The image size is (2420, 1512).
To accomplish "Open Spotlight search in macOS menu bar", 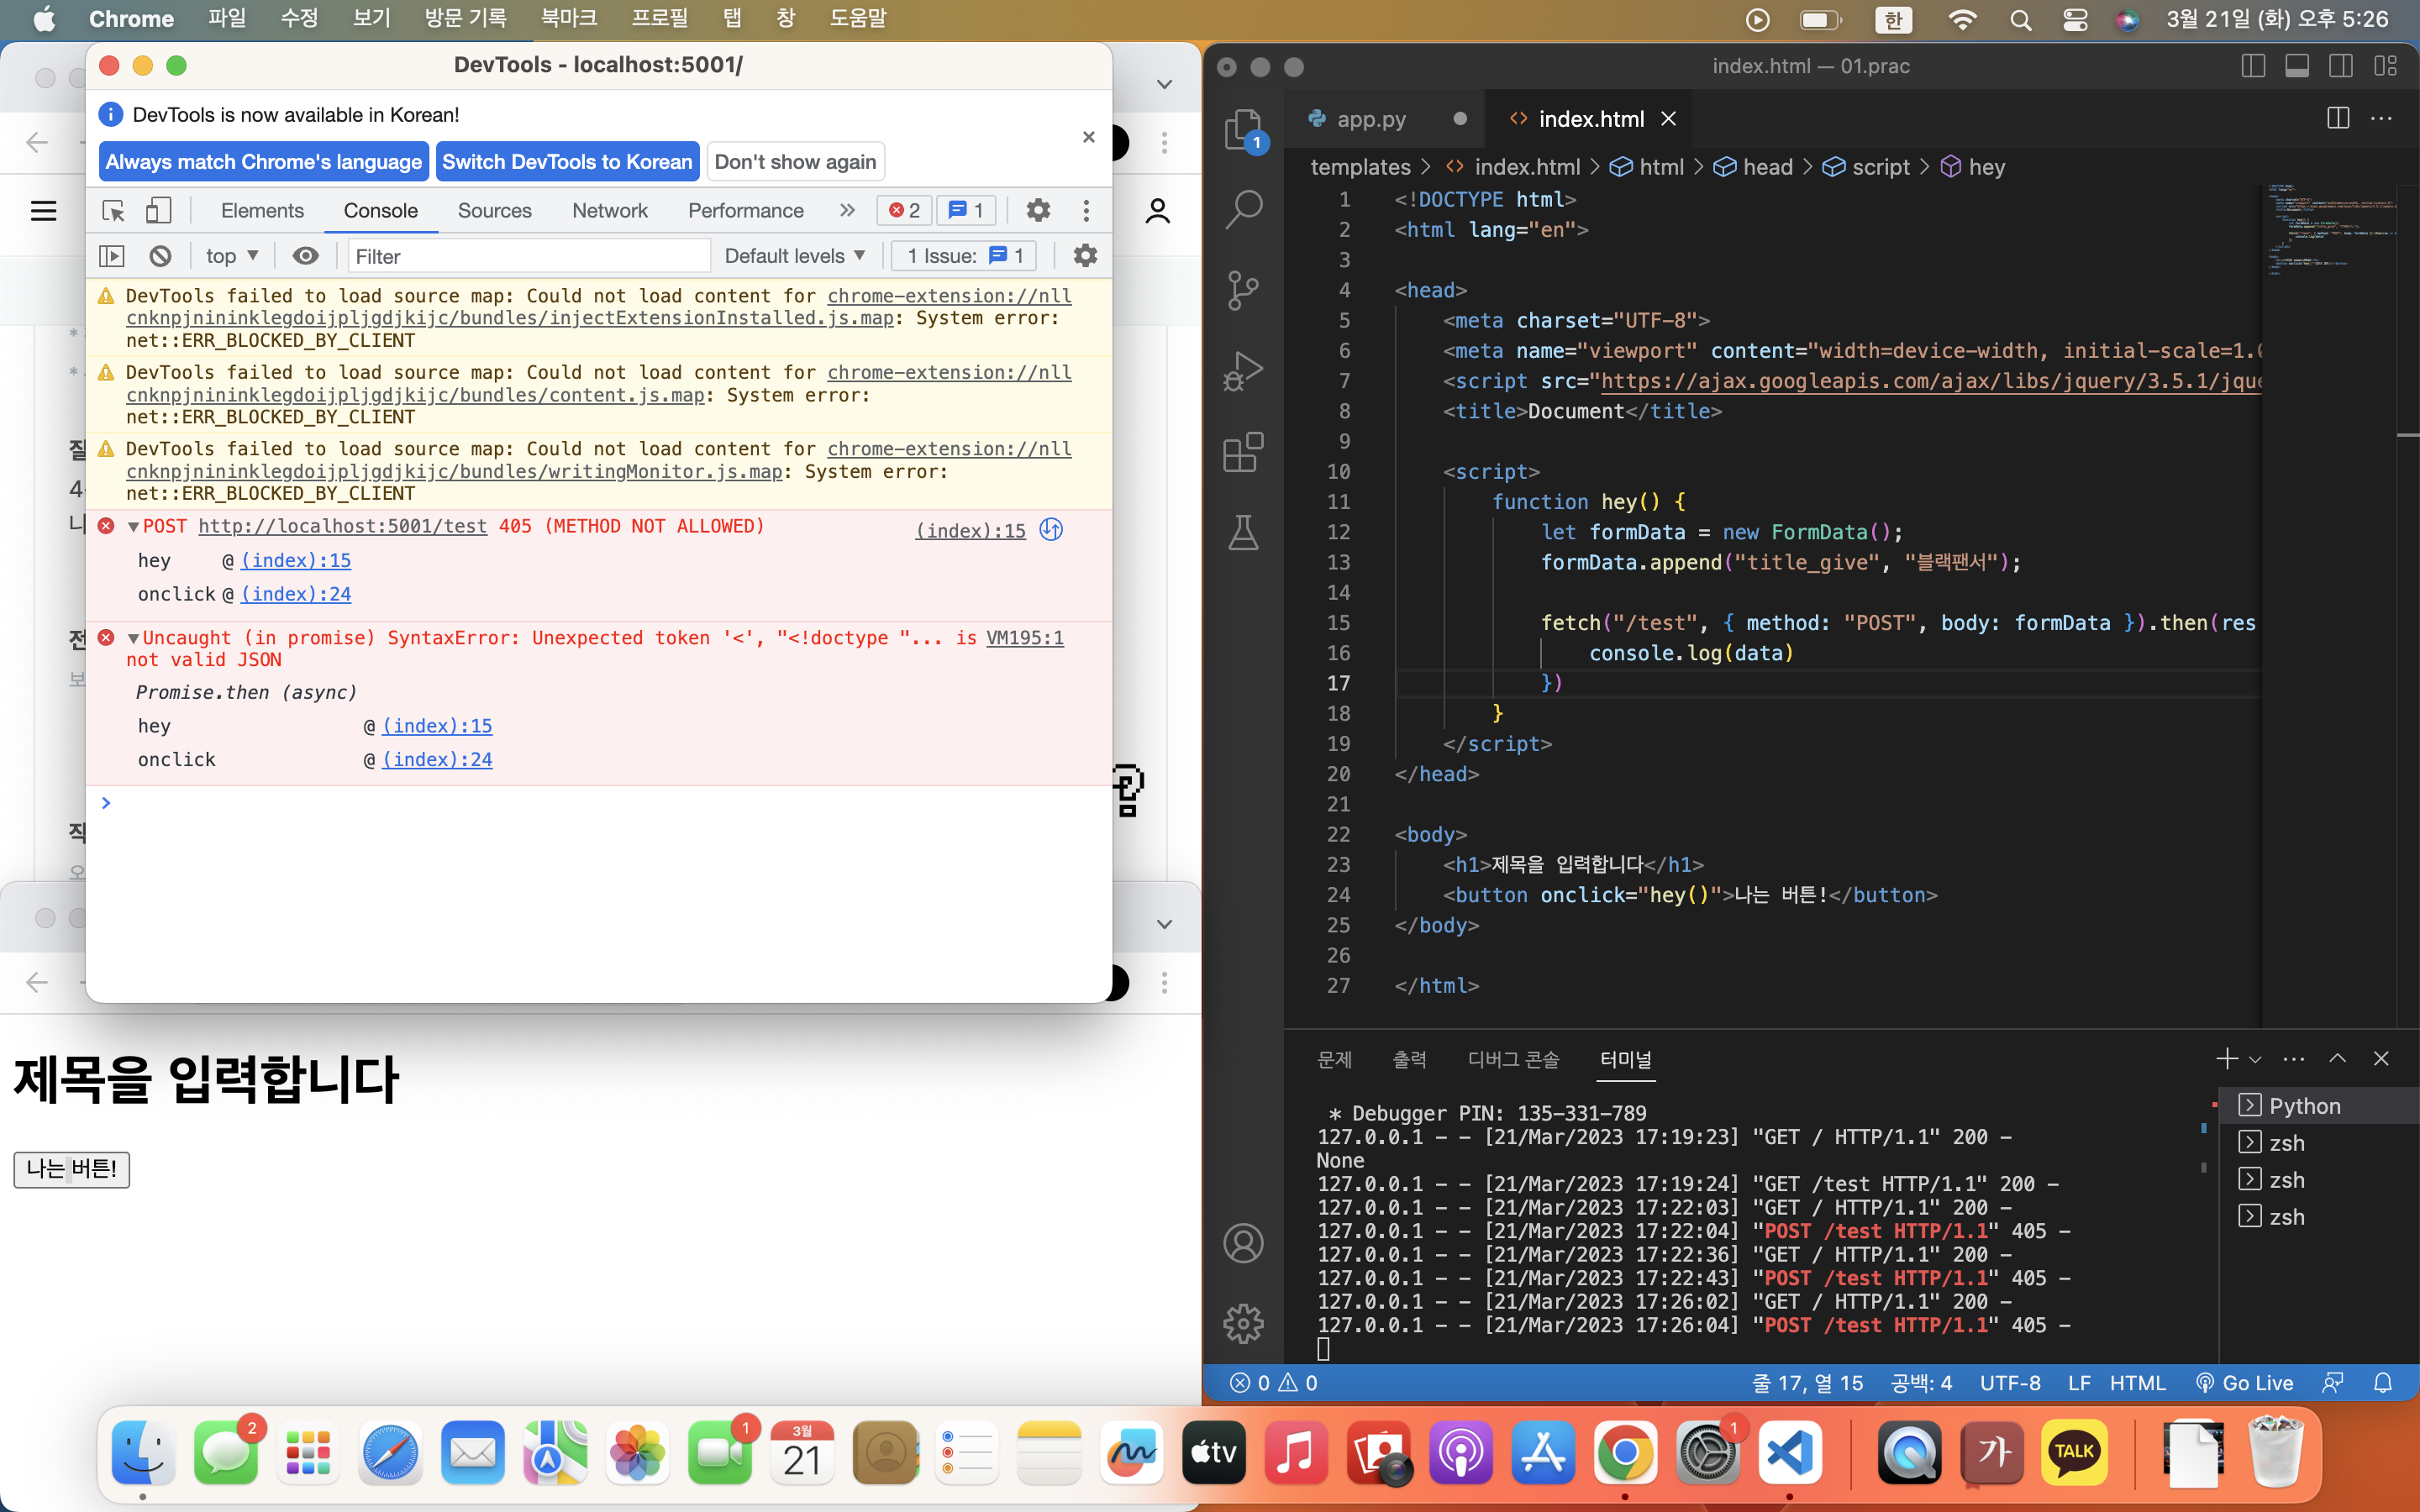I will click(x=2020, y=19).
